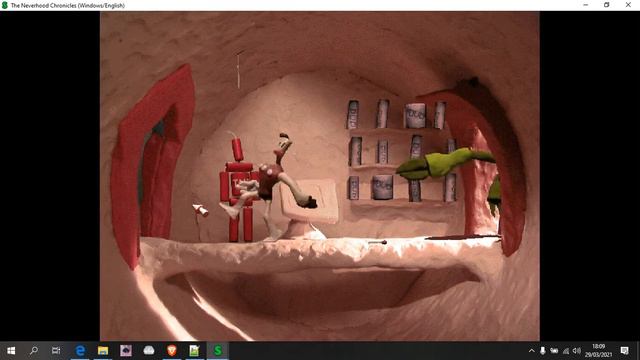Open taskbar search magnifier
This screenshot has height=360, width=640.
click(x=34, y=350)
